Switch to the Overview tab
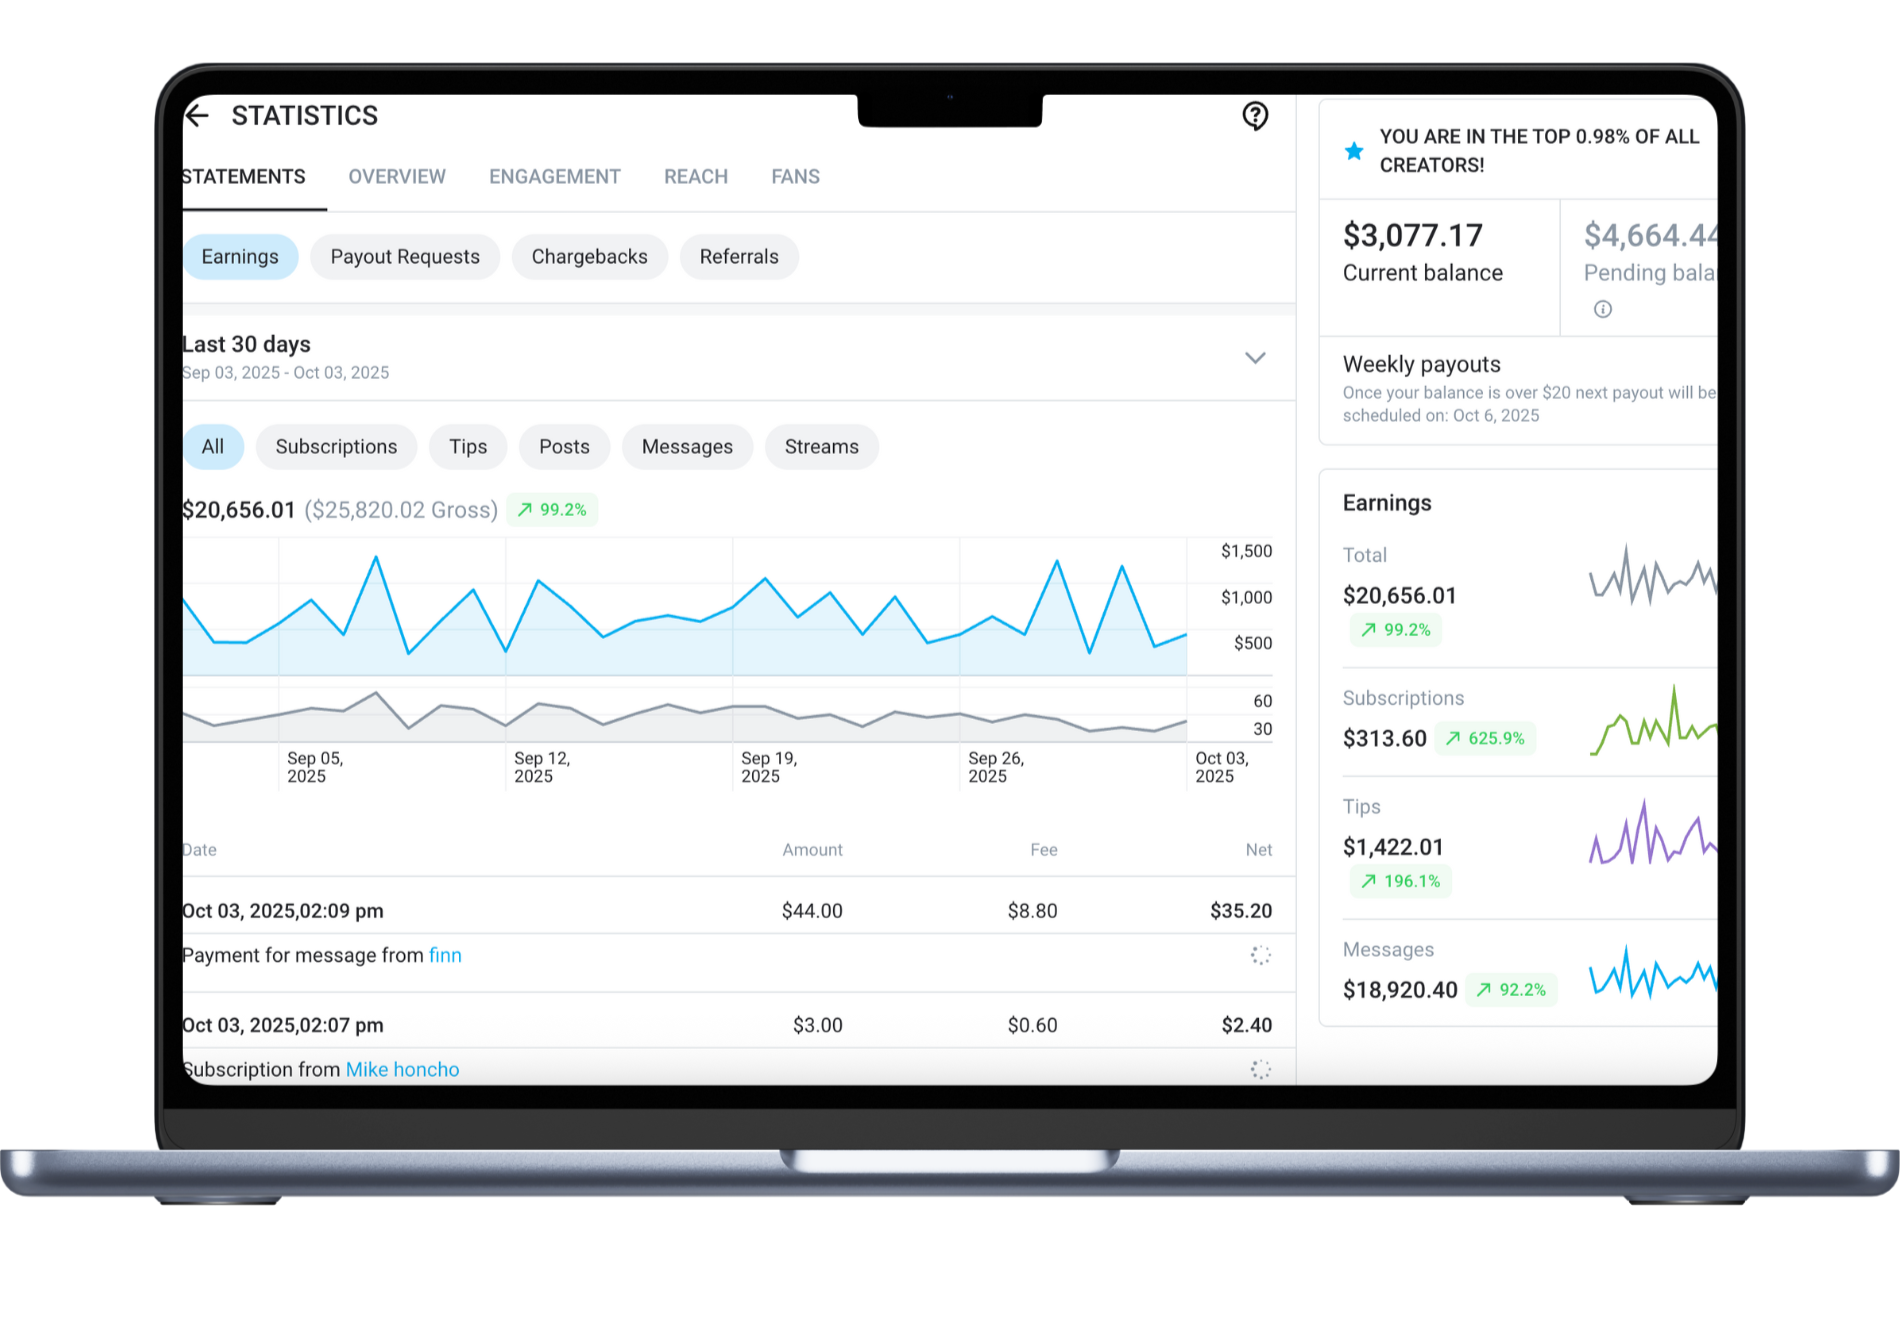The width and height of the screenshot is (1900, 1342). click(x=397, y=177)
